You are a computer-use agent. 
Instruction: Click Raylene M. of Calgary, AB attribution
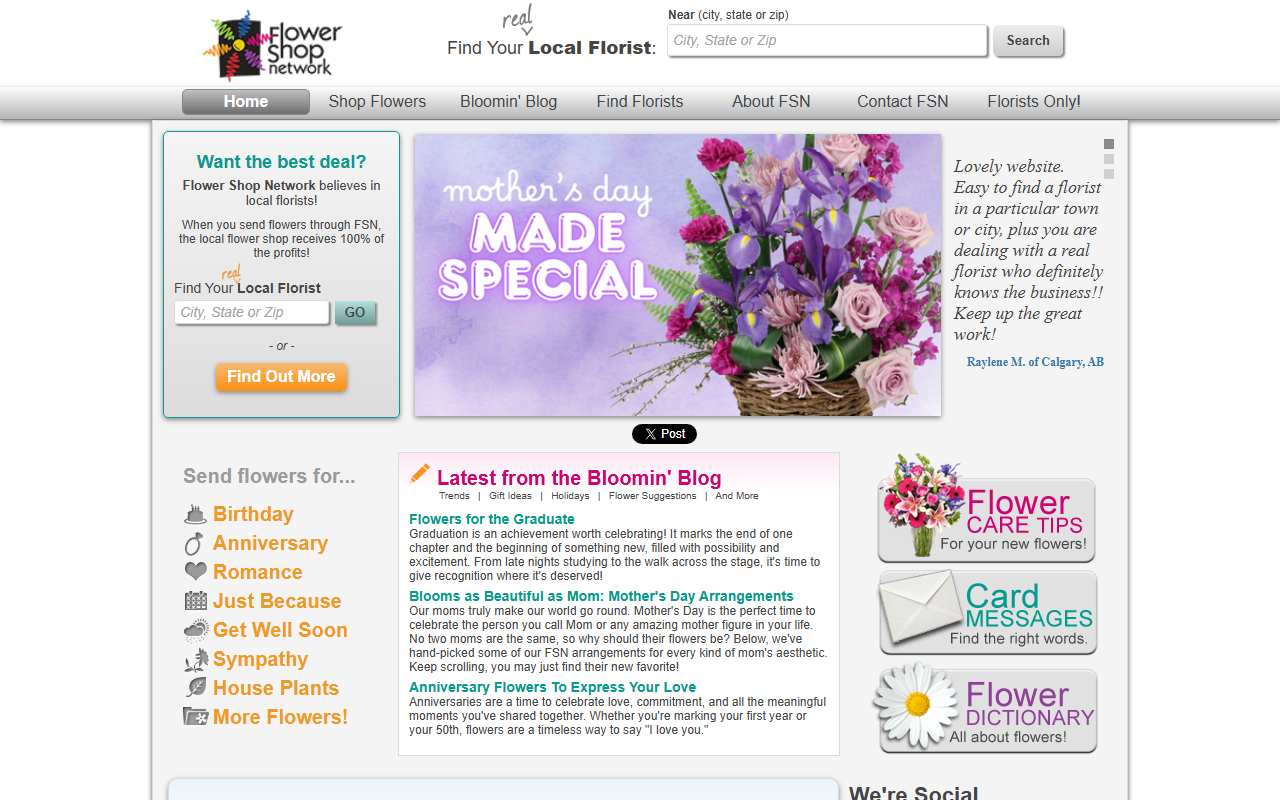tap(1035, 362)
